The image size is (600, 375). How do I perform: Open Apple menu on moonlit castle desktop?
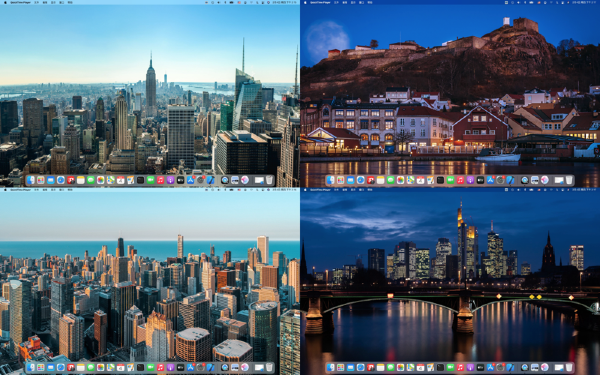305,2
